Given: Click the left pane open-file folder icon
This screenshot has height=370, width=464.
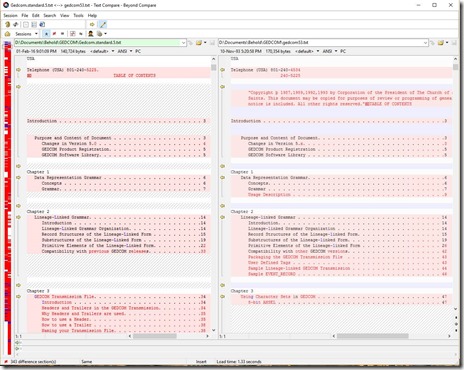Looking at the screenshot, I should [x=199, y=43].
